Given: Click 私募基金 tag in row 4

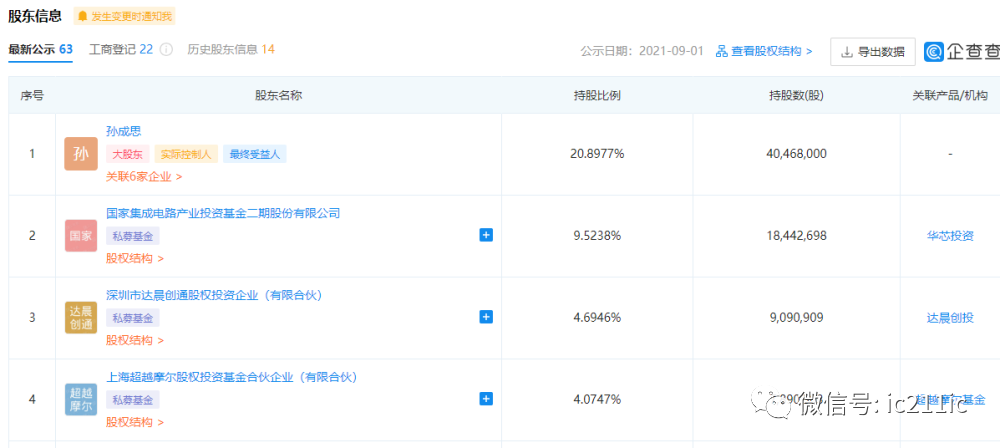Looking at the screenshot, I should coord(133,400).
